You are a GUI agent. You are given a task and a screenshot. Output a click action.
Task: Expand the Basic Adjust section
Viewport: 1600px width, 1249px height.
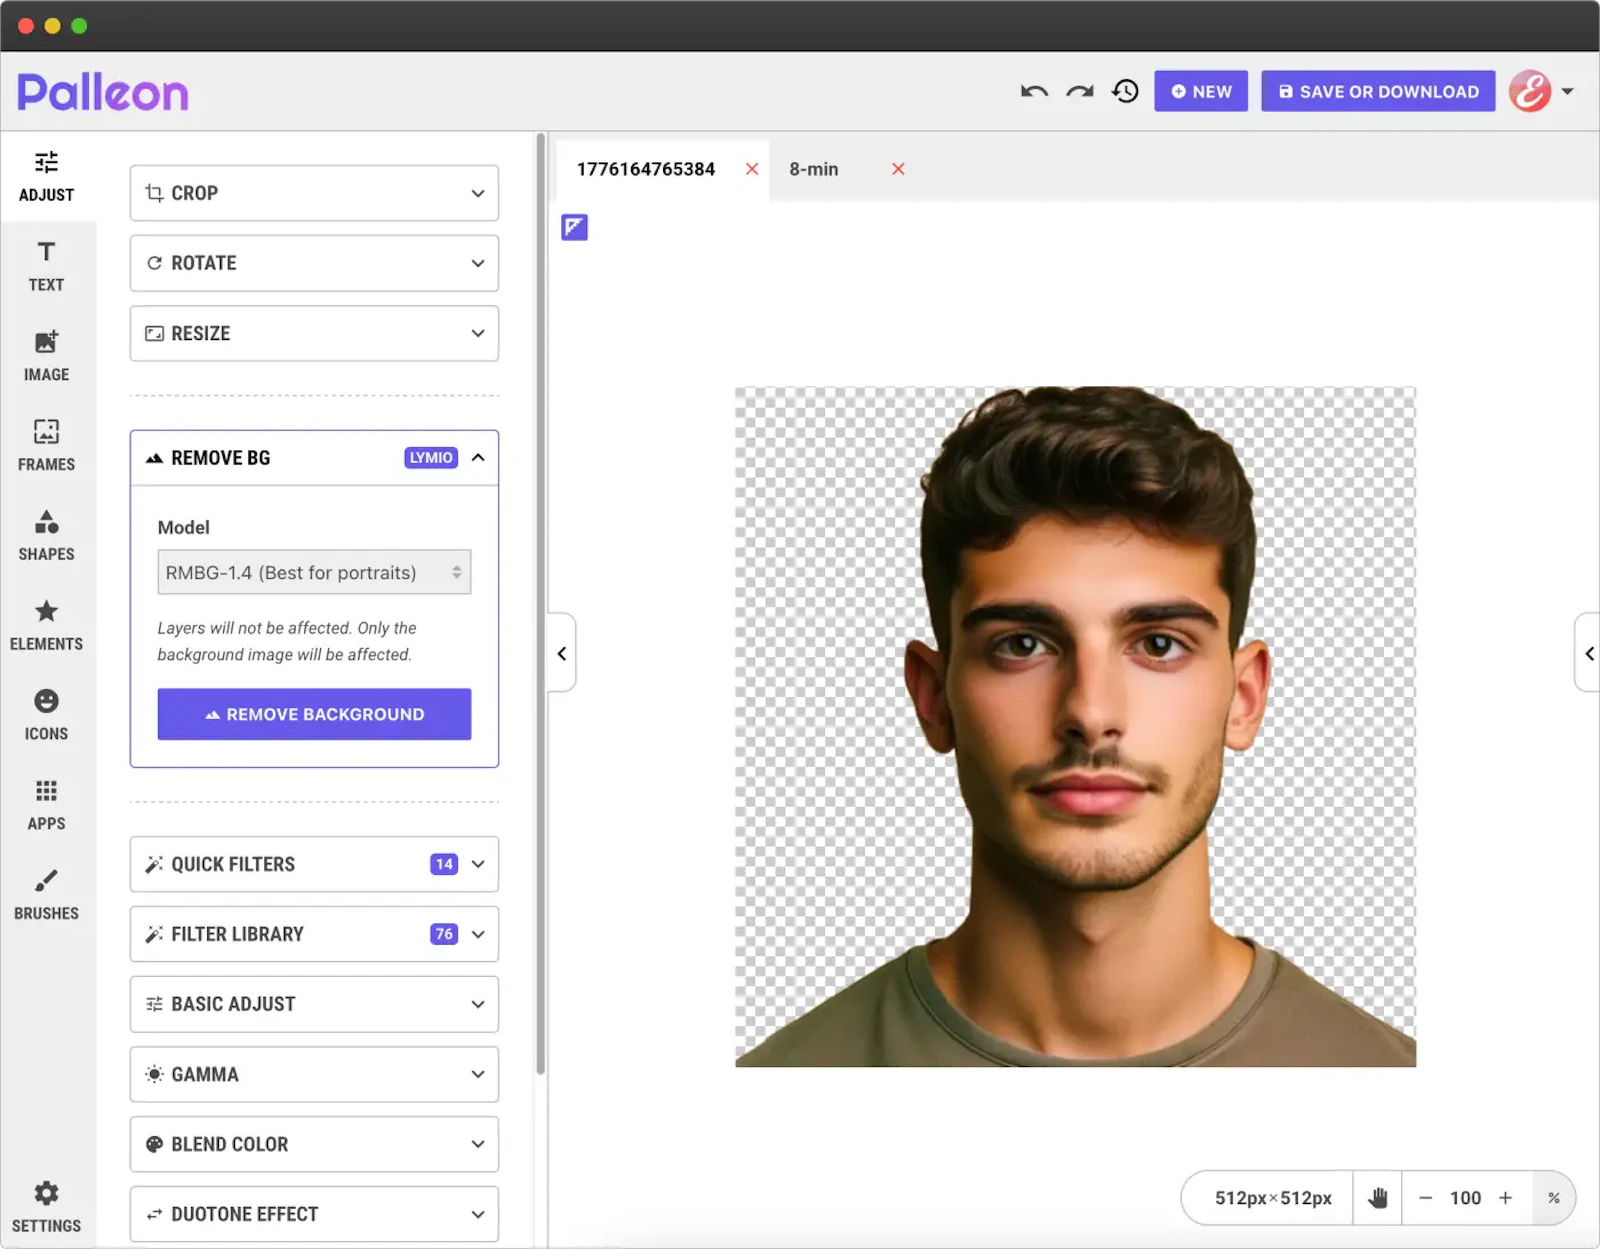point(314,1004)
